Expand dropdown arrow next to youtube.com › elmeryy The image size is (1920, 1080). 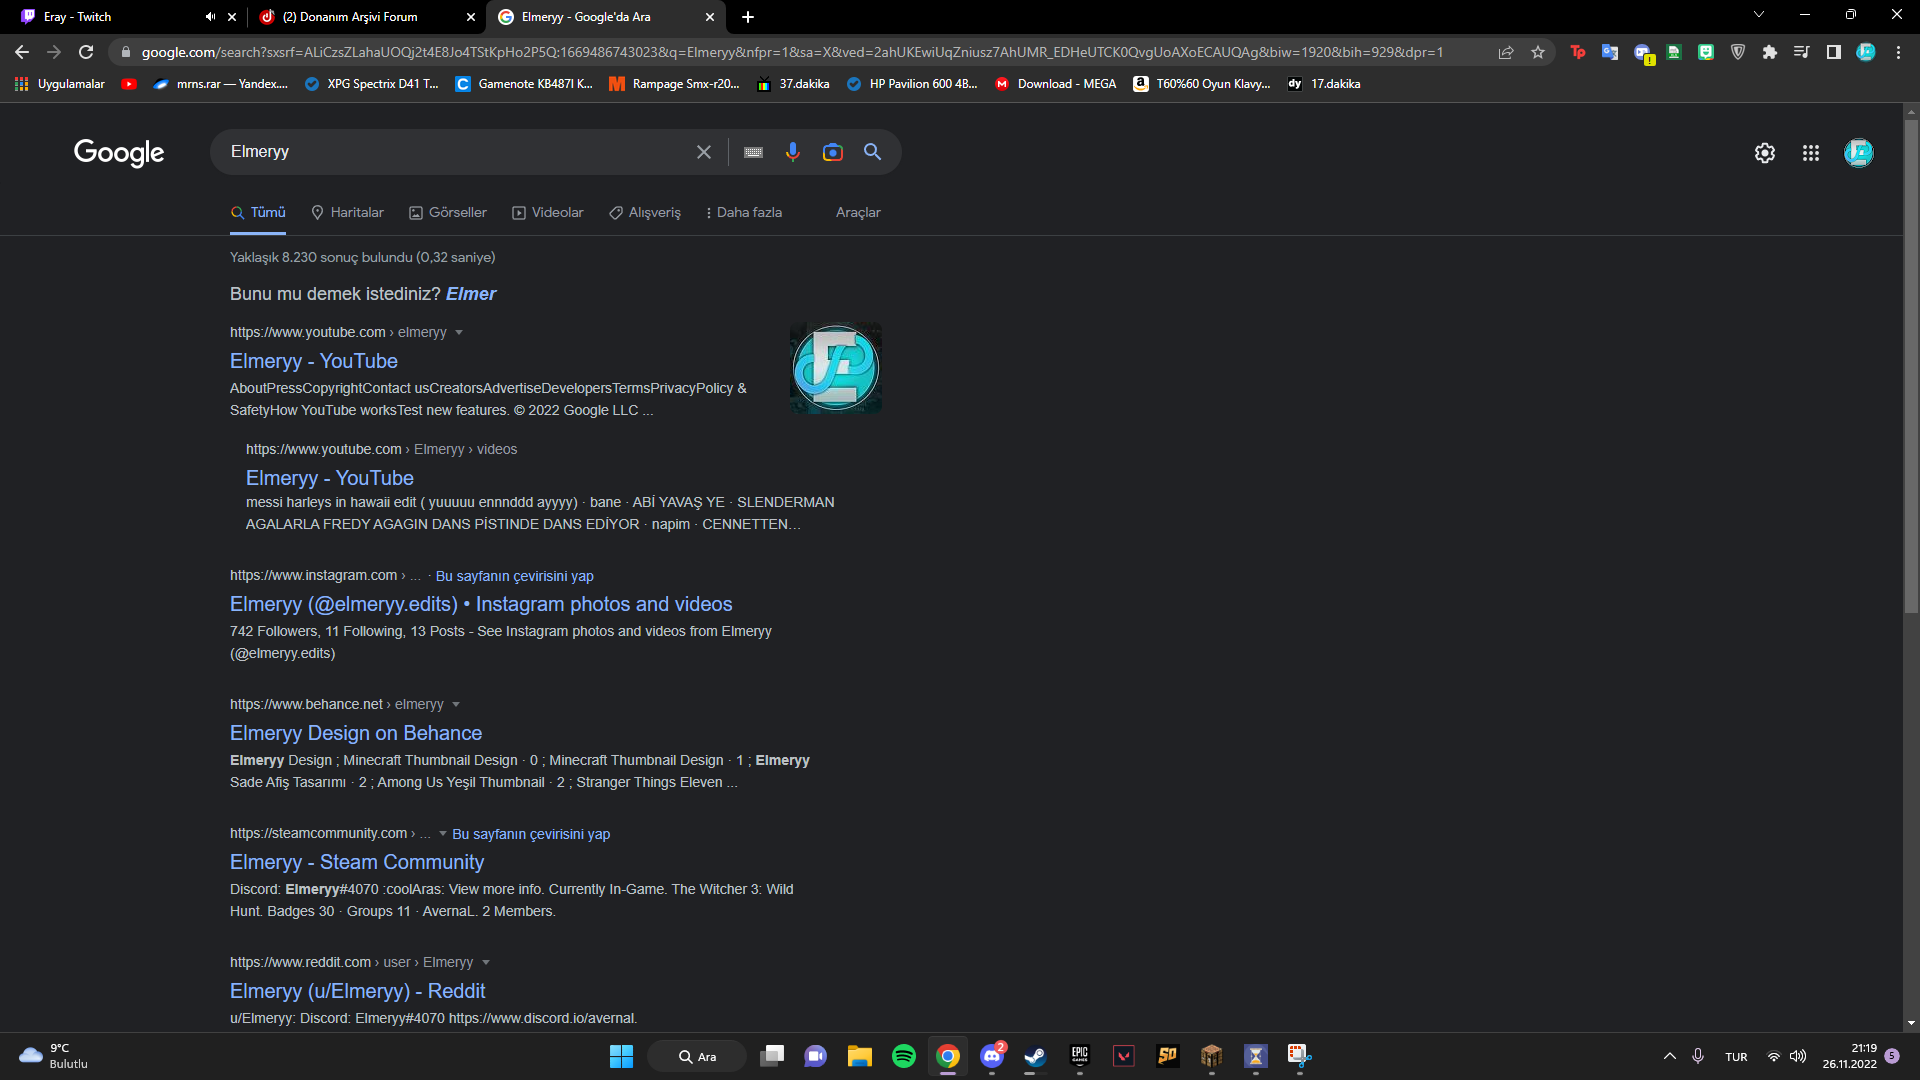coord(459,333)
